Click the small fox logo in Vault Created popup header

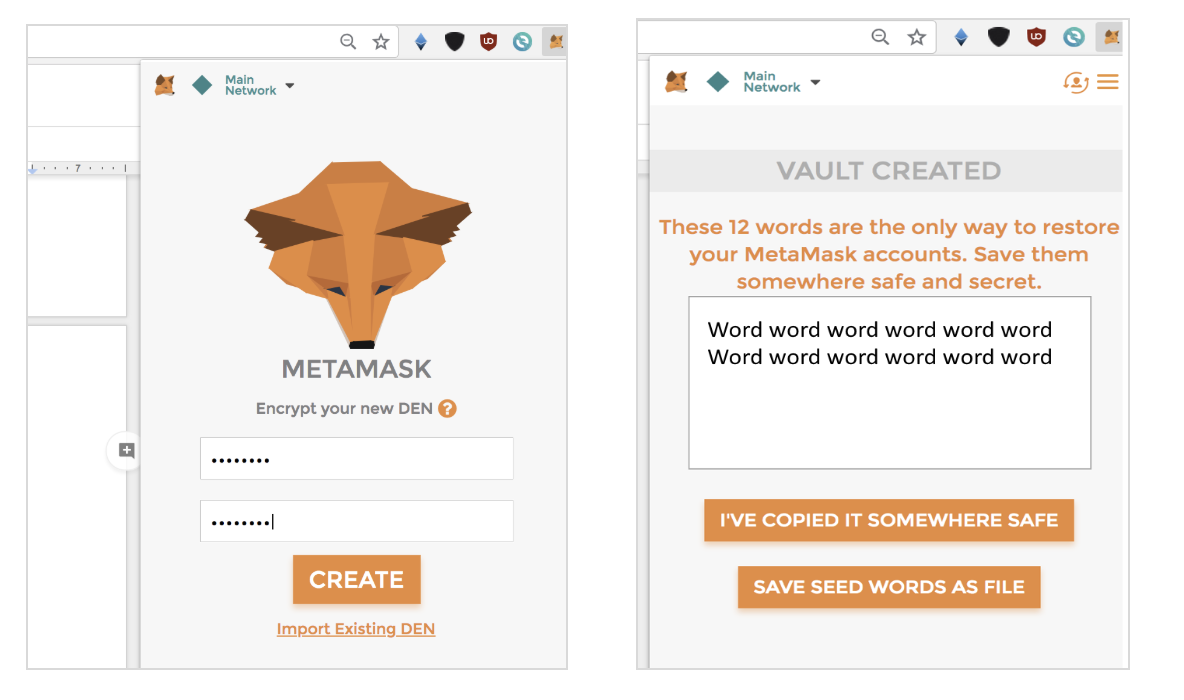(x=677, y=82)
